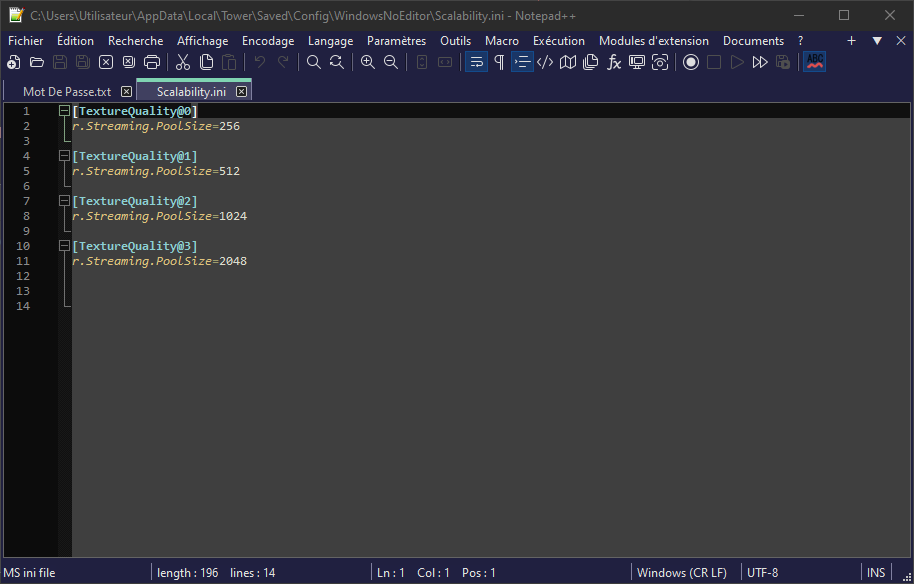The width and height of the screenshot is (914, 584).
Task: Click the Save All icon
Action: tap(83, 62)
